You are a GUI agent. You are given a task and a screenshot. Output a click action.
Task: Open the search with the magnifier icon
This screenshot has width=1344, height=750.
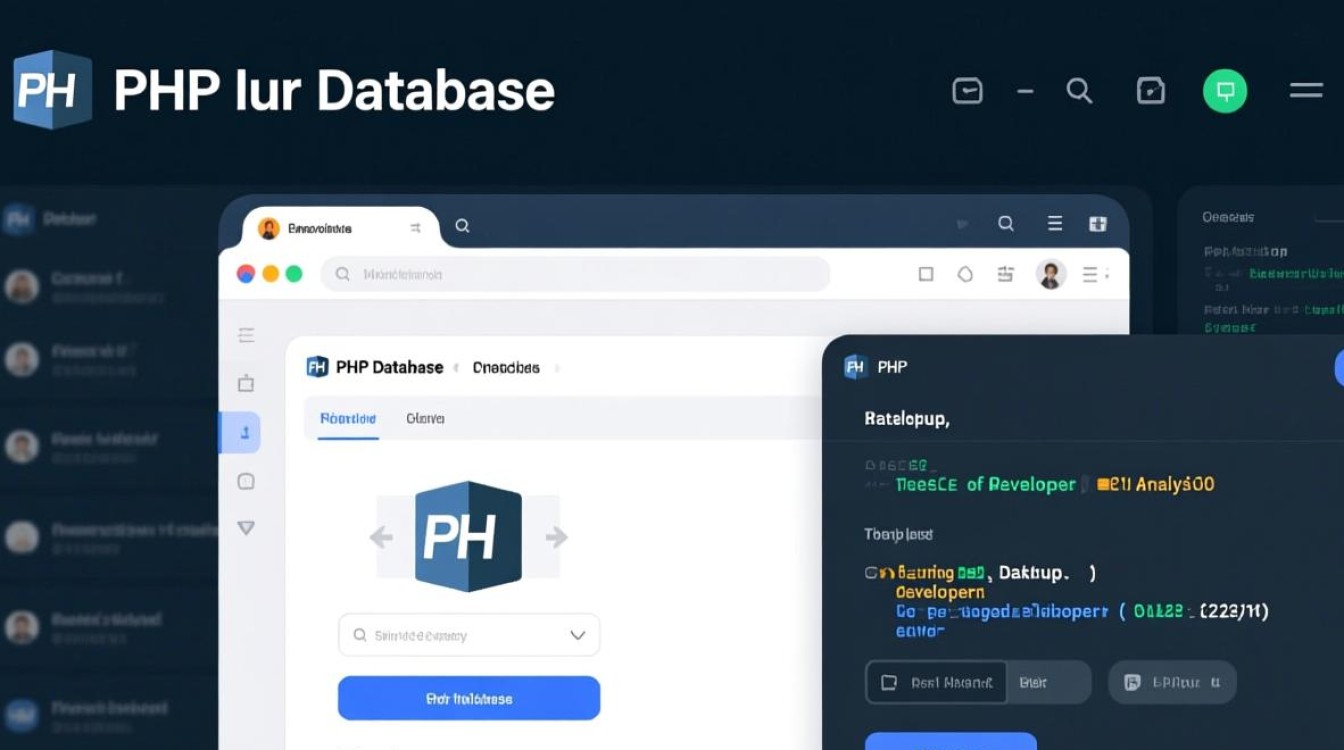point(1079,91)
